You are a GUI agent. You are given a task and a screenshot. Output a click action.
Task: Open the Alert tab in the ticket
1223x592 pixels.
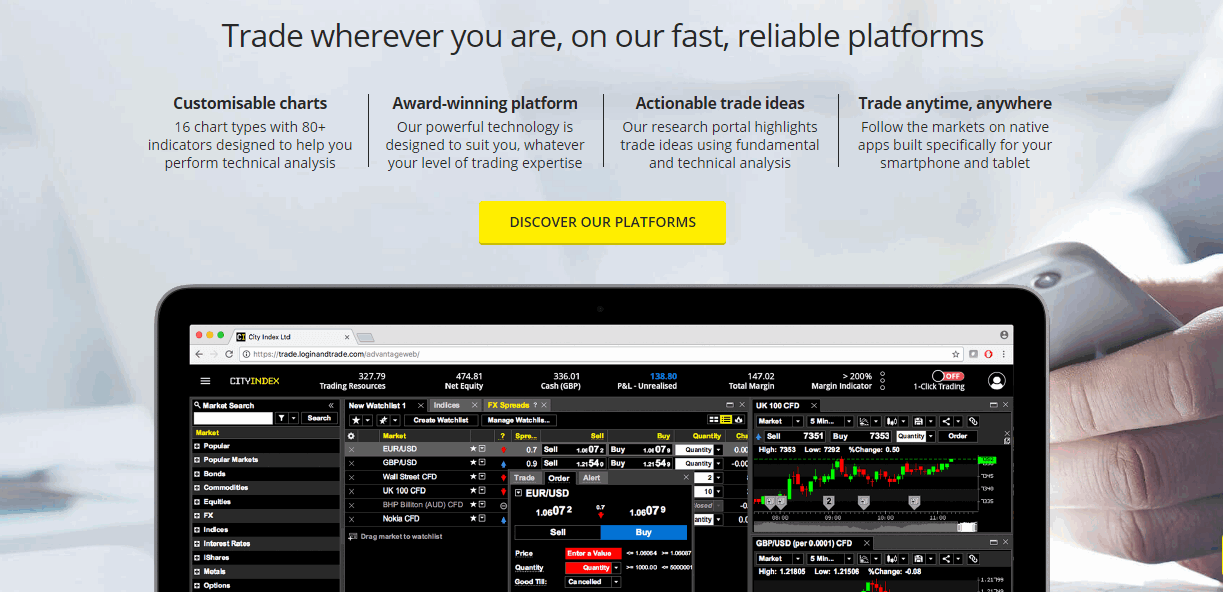click(x=592, y=478)
